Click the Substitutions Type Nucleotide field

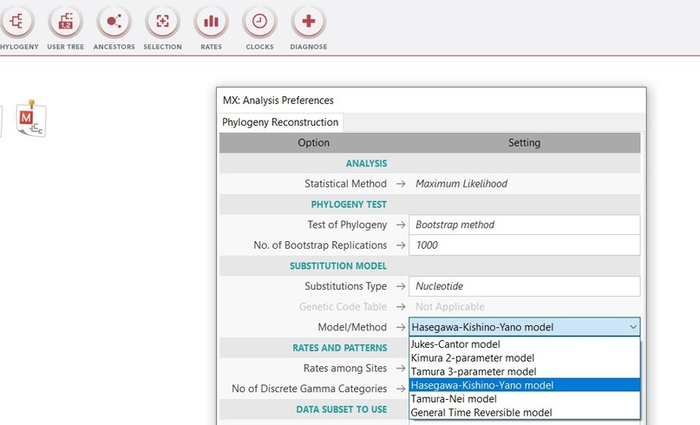(x=524, y=286)
